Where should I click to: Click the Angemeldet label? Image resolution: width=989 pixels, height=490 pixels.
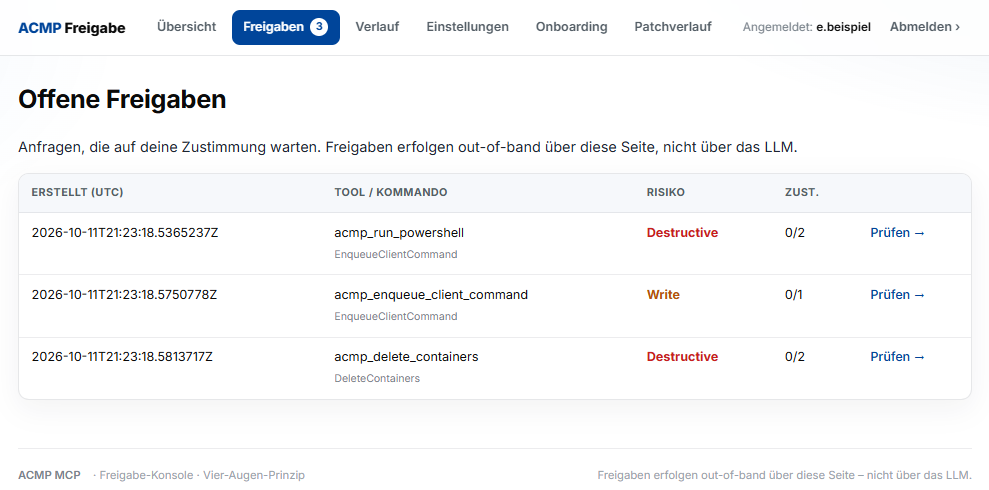click(x=778, y=27)
